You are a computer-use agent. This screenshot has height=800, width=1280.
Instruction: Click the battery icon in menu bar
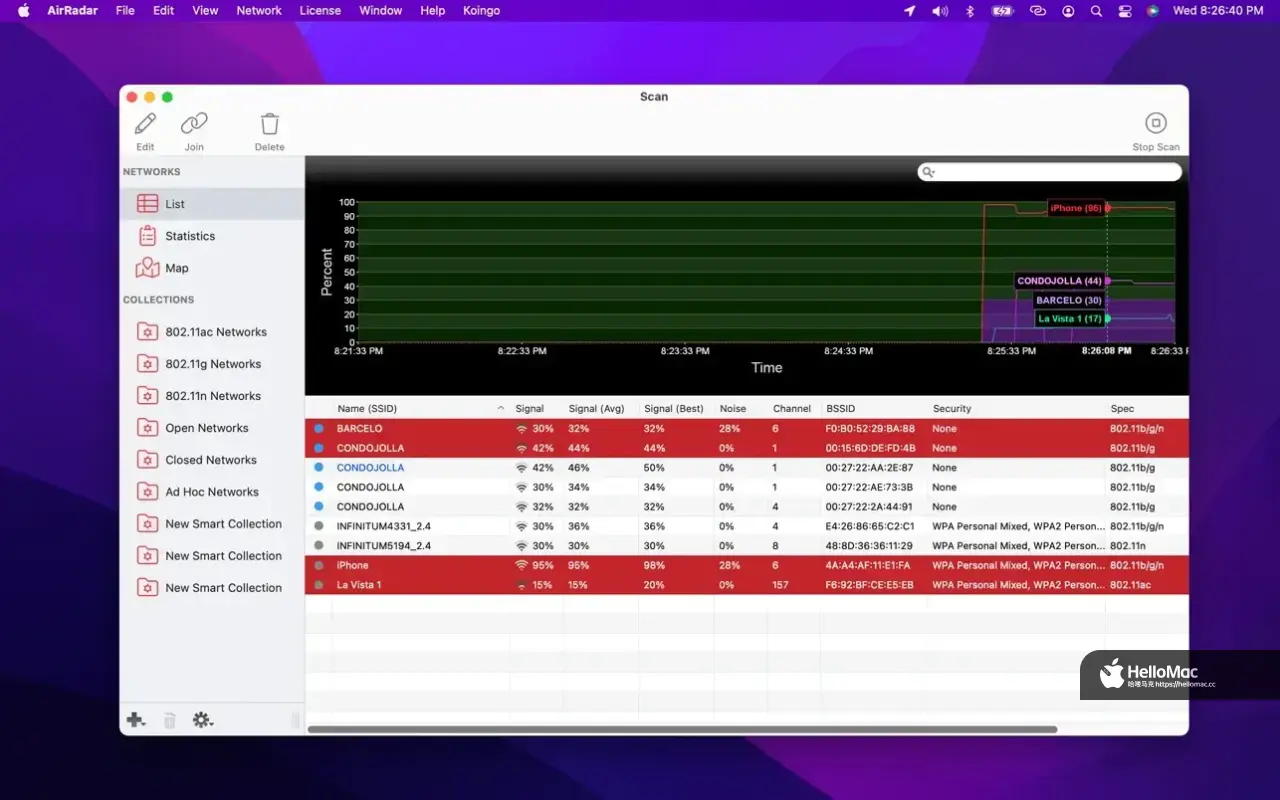point(1002,10)
